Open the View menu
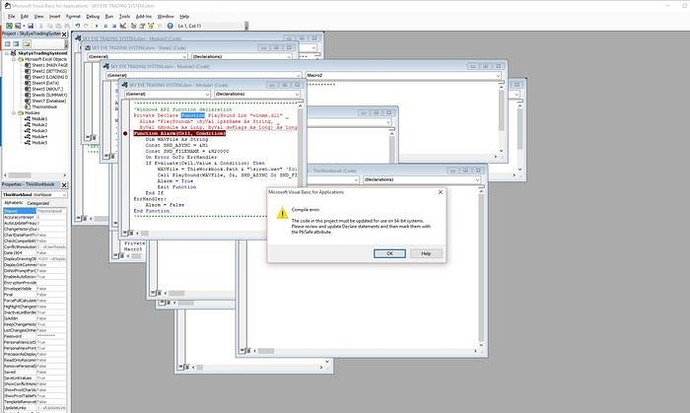Viewport: 690px width, 413px height. [x=39, y=16]
